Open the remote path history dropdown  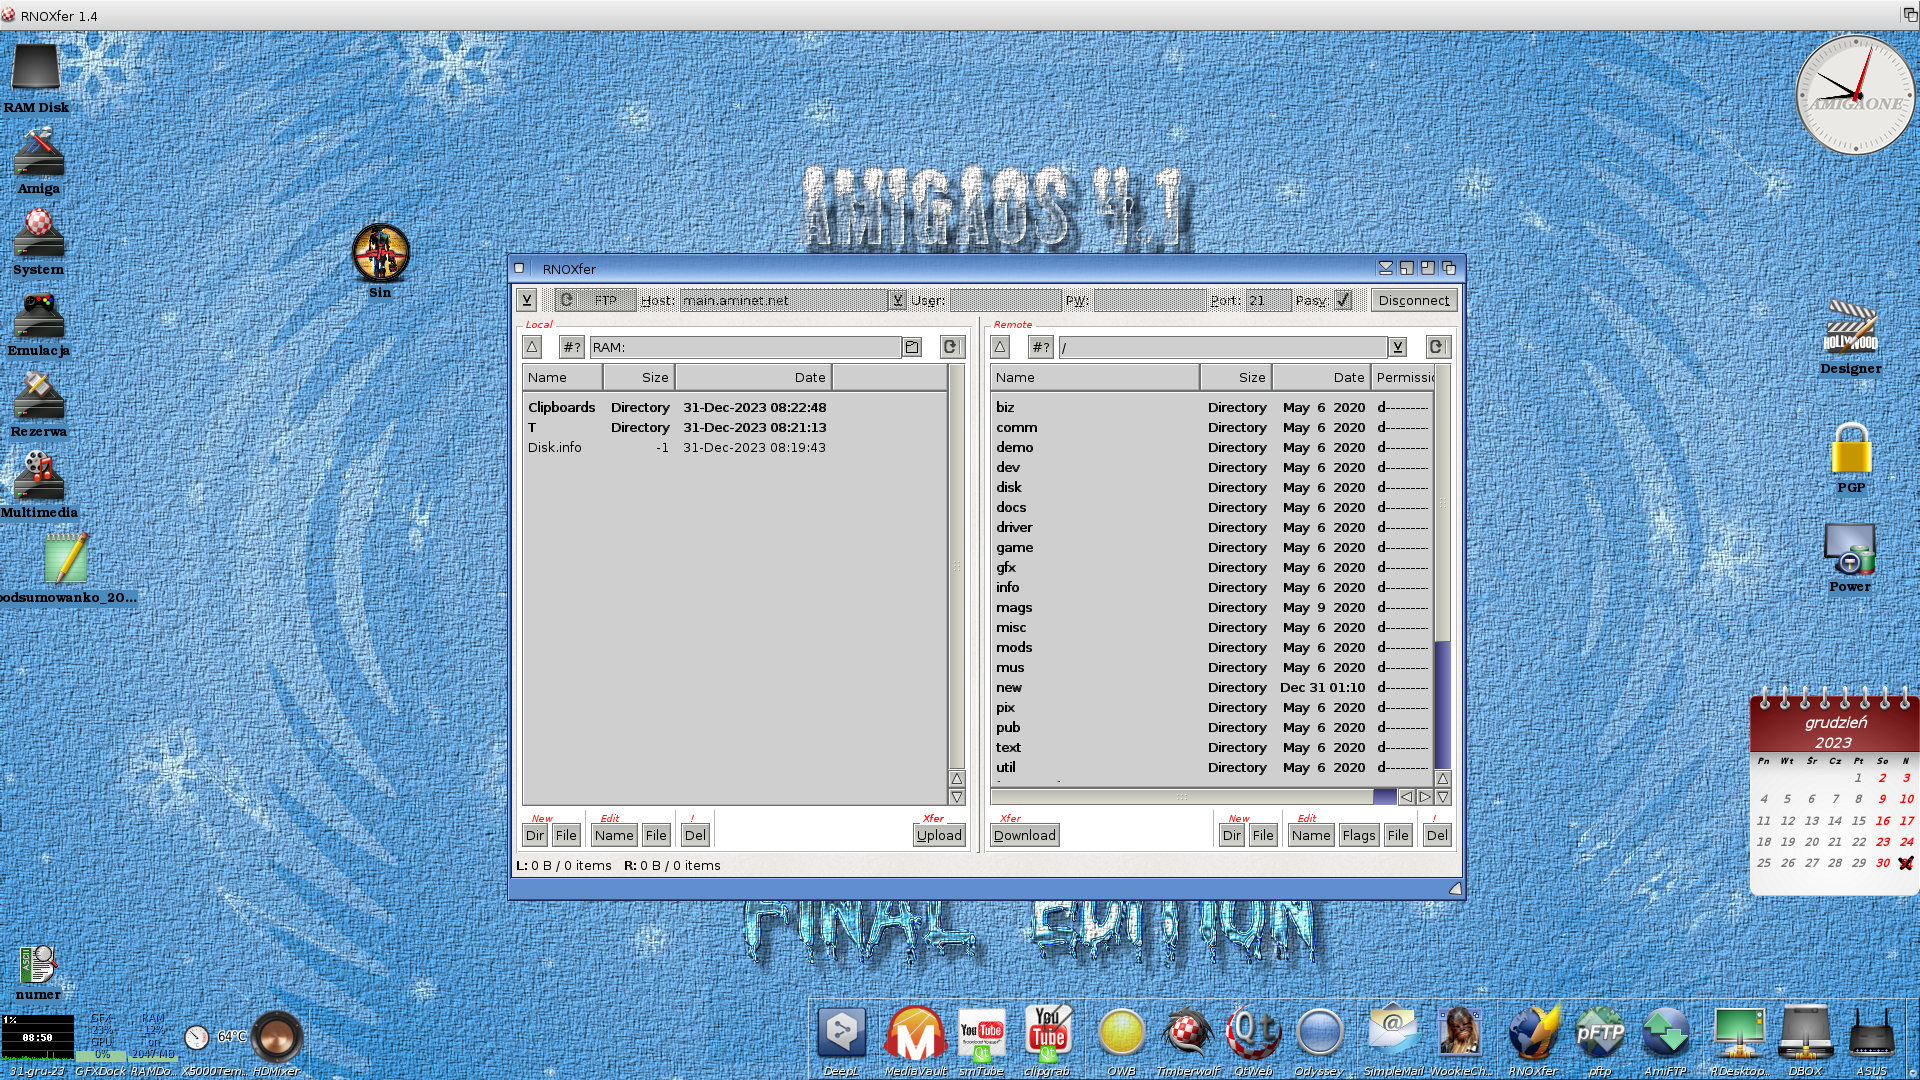click(x=1398, y=347)
